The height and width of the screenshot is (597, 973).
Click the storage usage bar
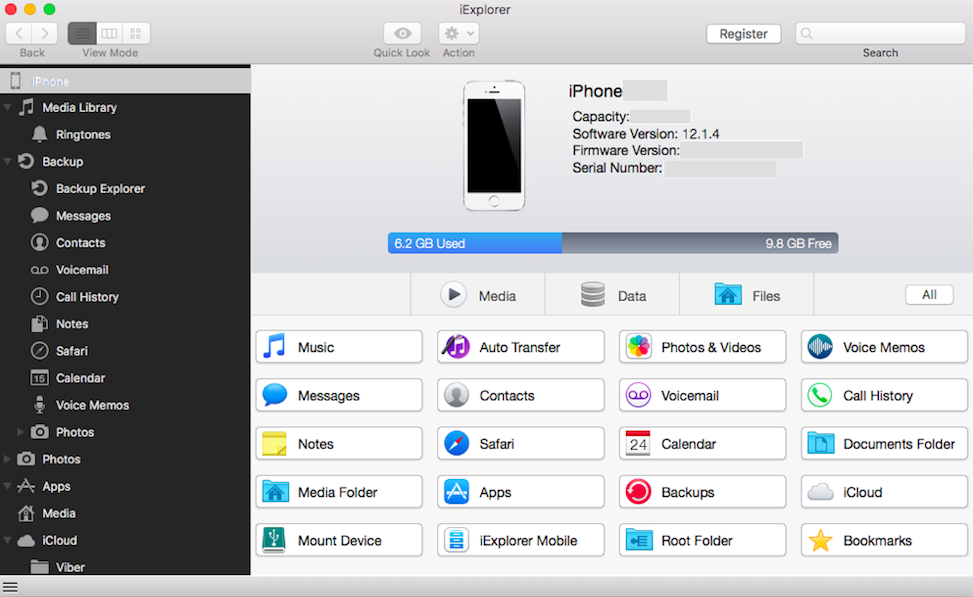pyautogui.click(x=613, y=243)
